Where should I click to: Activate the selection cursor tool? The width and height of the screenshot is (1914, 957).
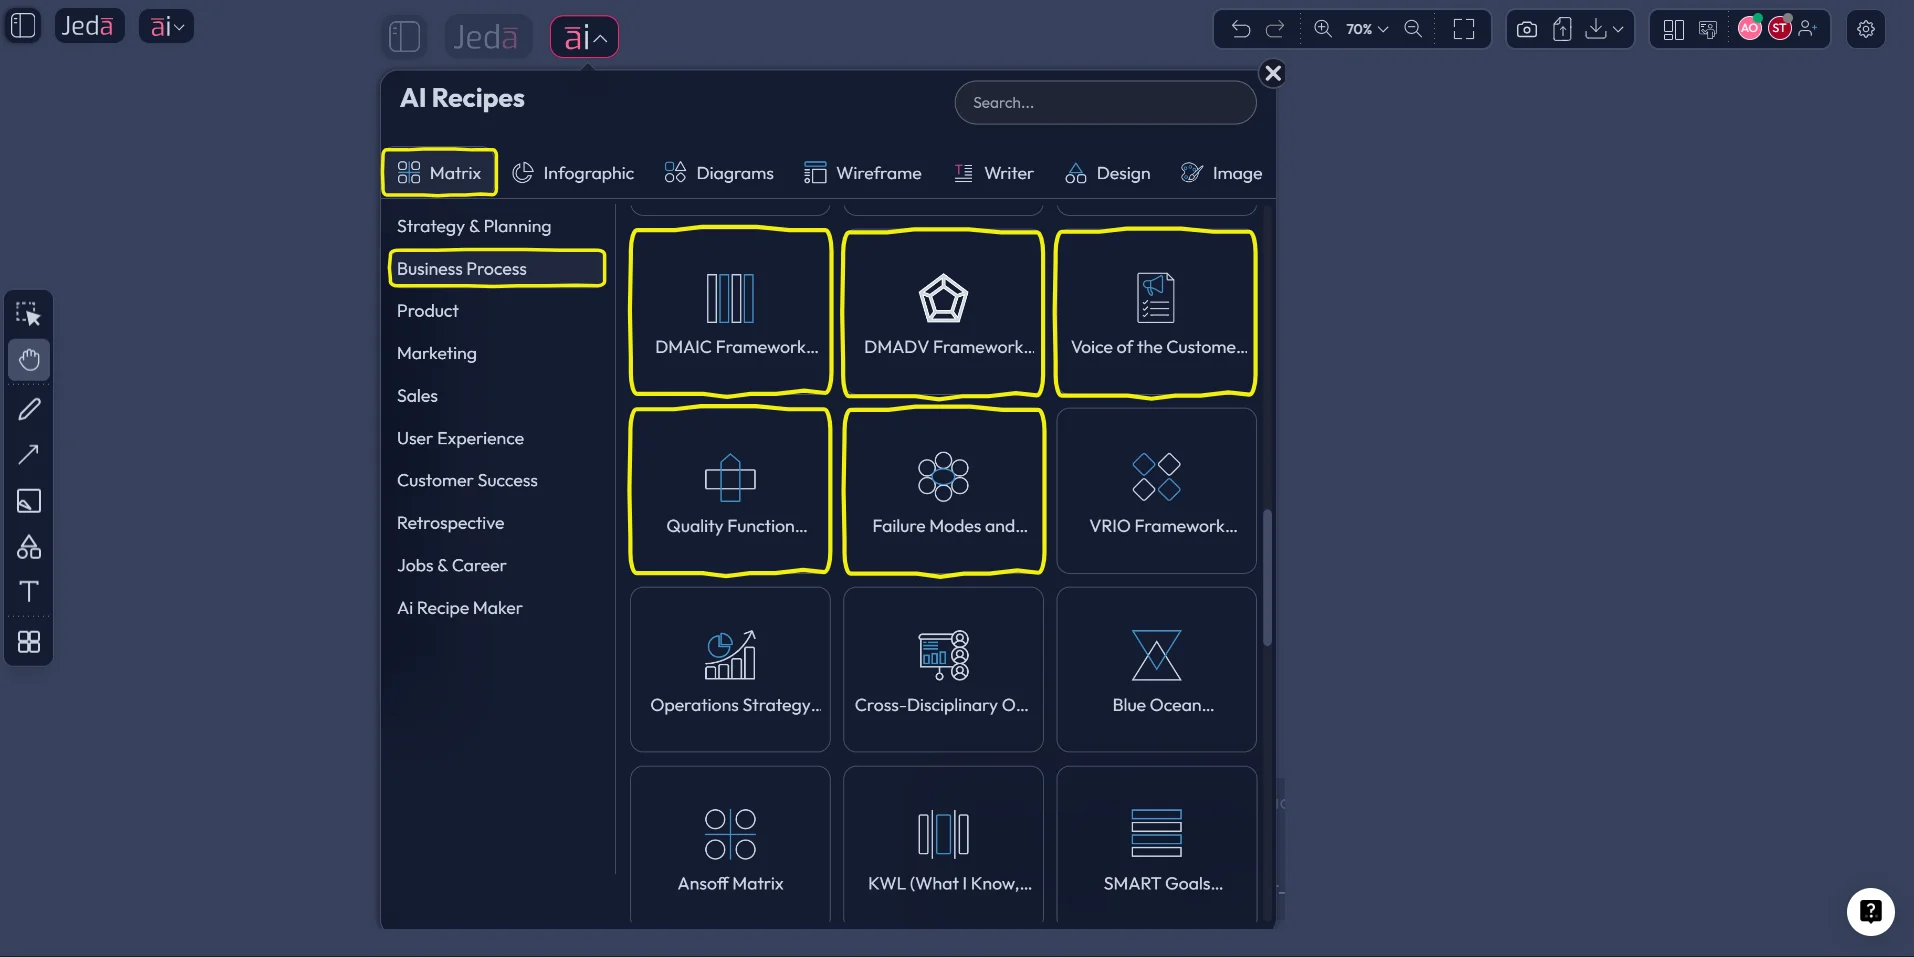pyautogui.click(x=29, y=315)
